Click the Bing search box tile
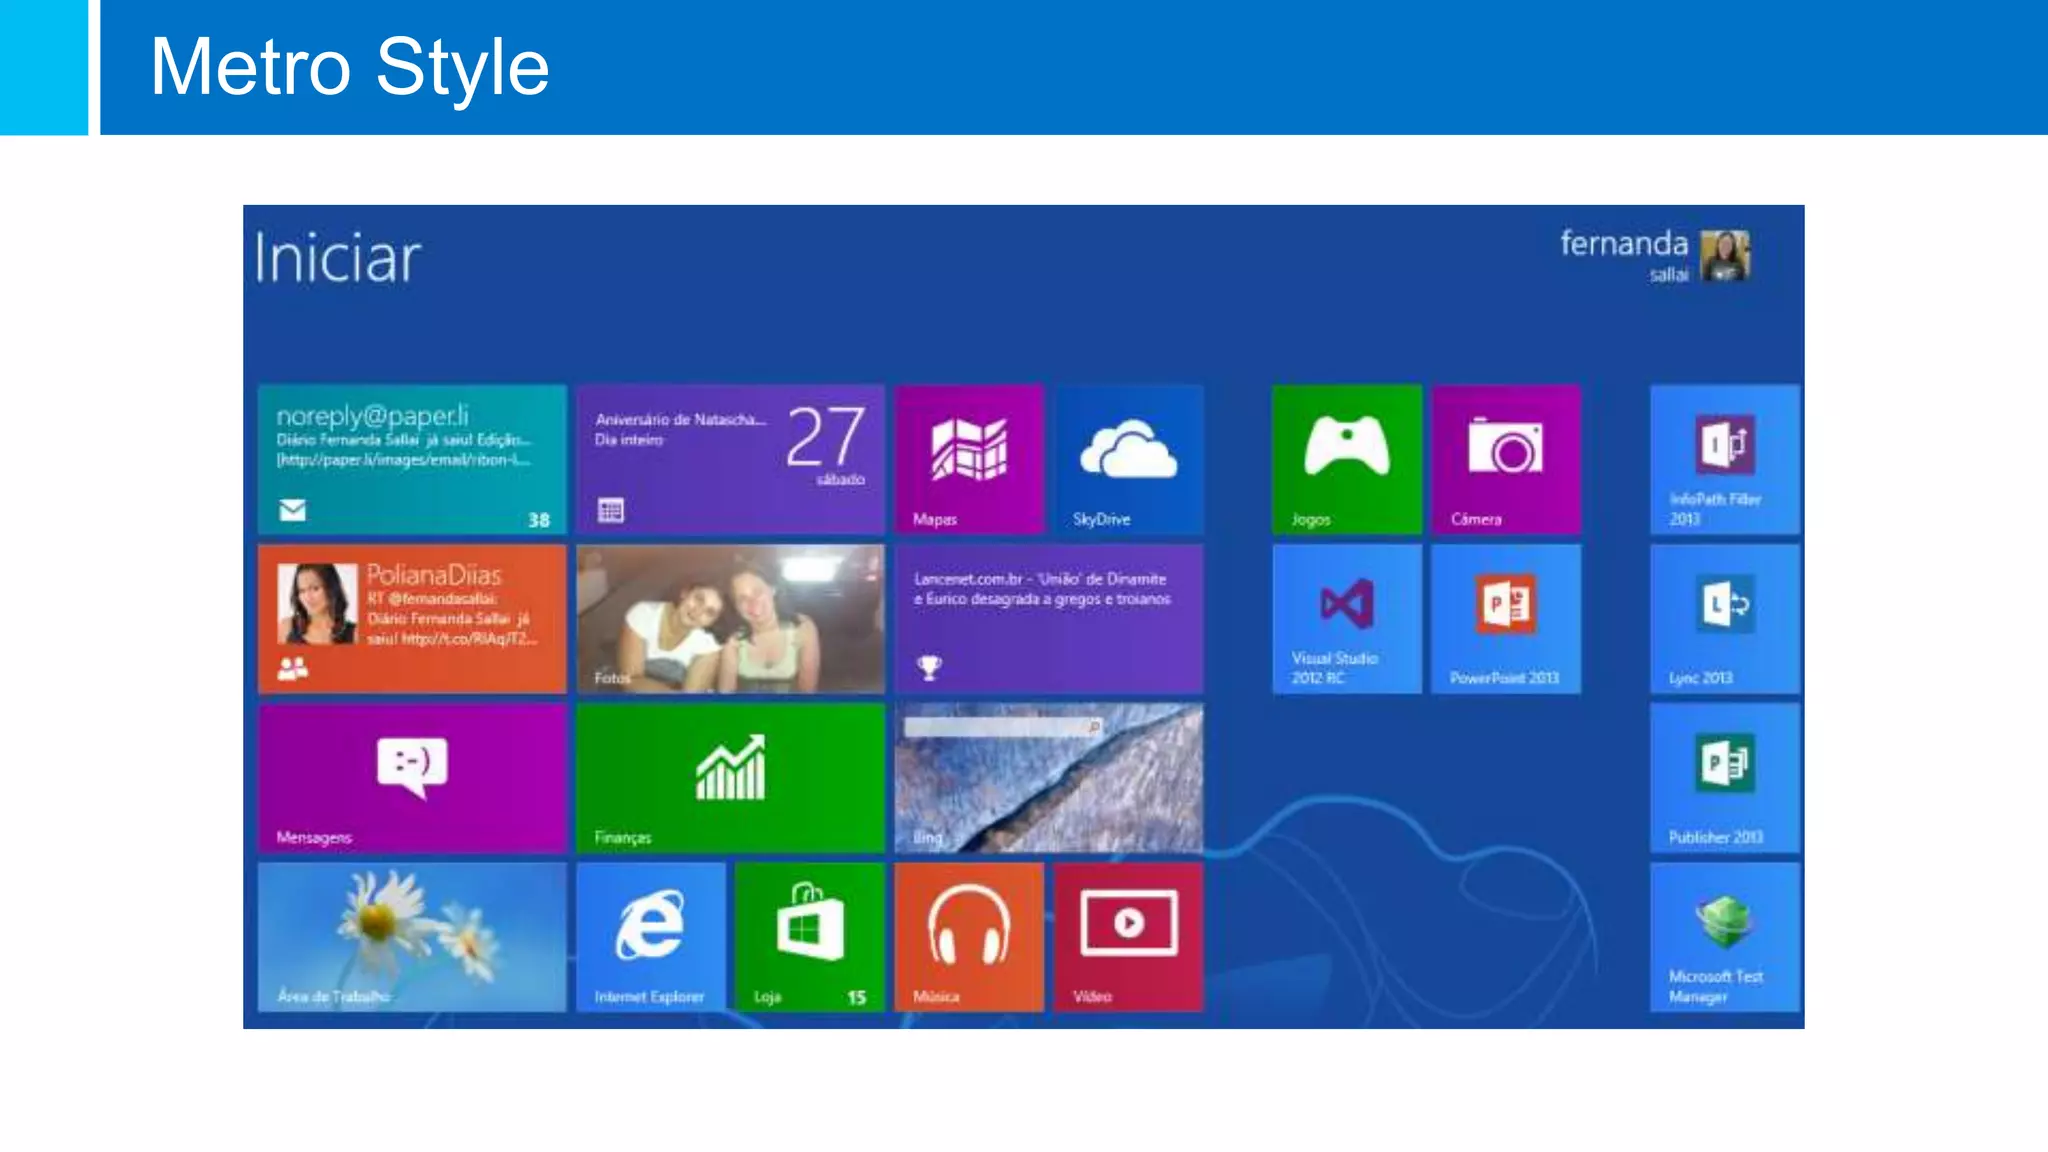Image resolution: width=2048 pixels, height=1152 pixels. pos(1002,728)
